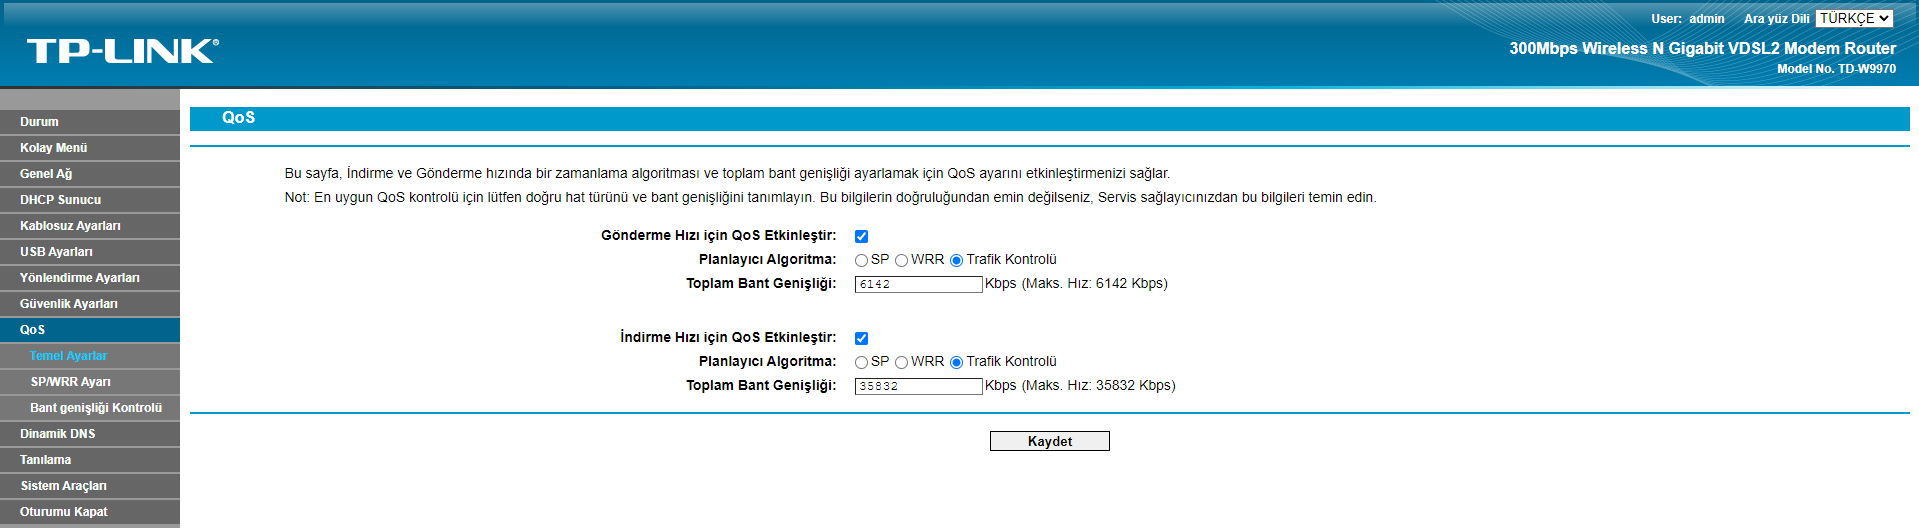Image resolution: width=1919 pixels, height=528 pixels.
Task: Open the Kolay Menü item
Action: (90, 148)
